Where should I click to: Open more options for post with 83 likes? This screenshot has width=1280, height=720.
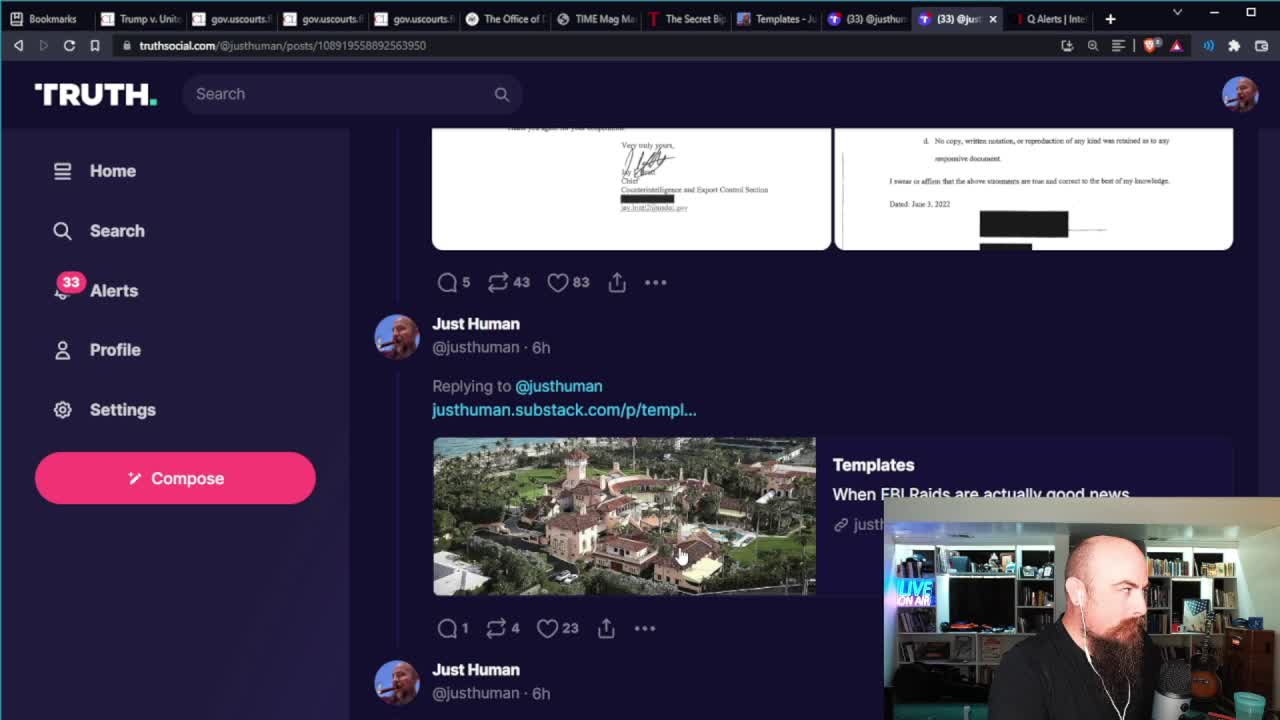(655, 283)
